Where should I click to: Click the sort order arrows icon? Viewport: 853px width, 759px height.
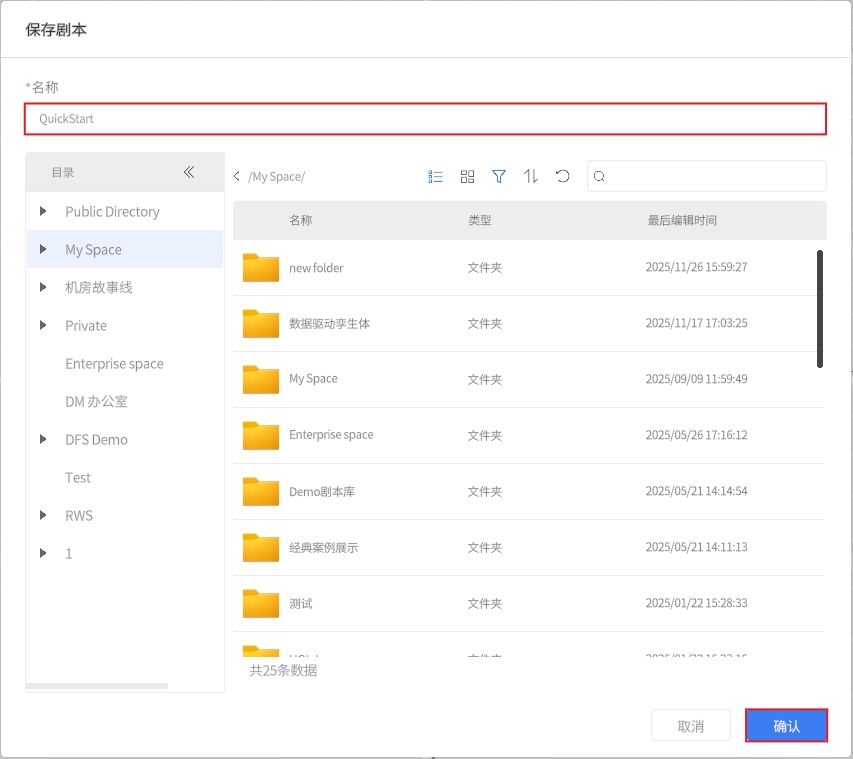pyautogui.click(x=531, y=176)
